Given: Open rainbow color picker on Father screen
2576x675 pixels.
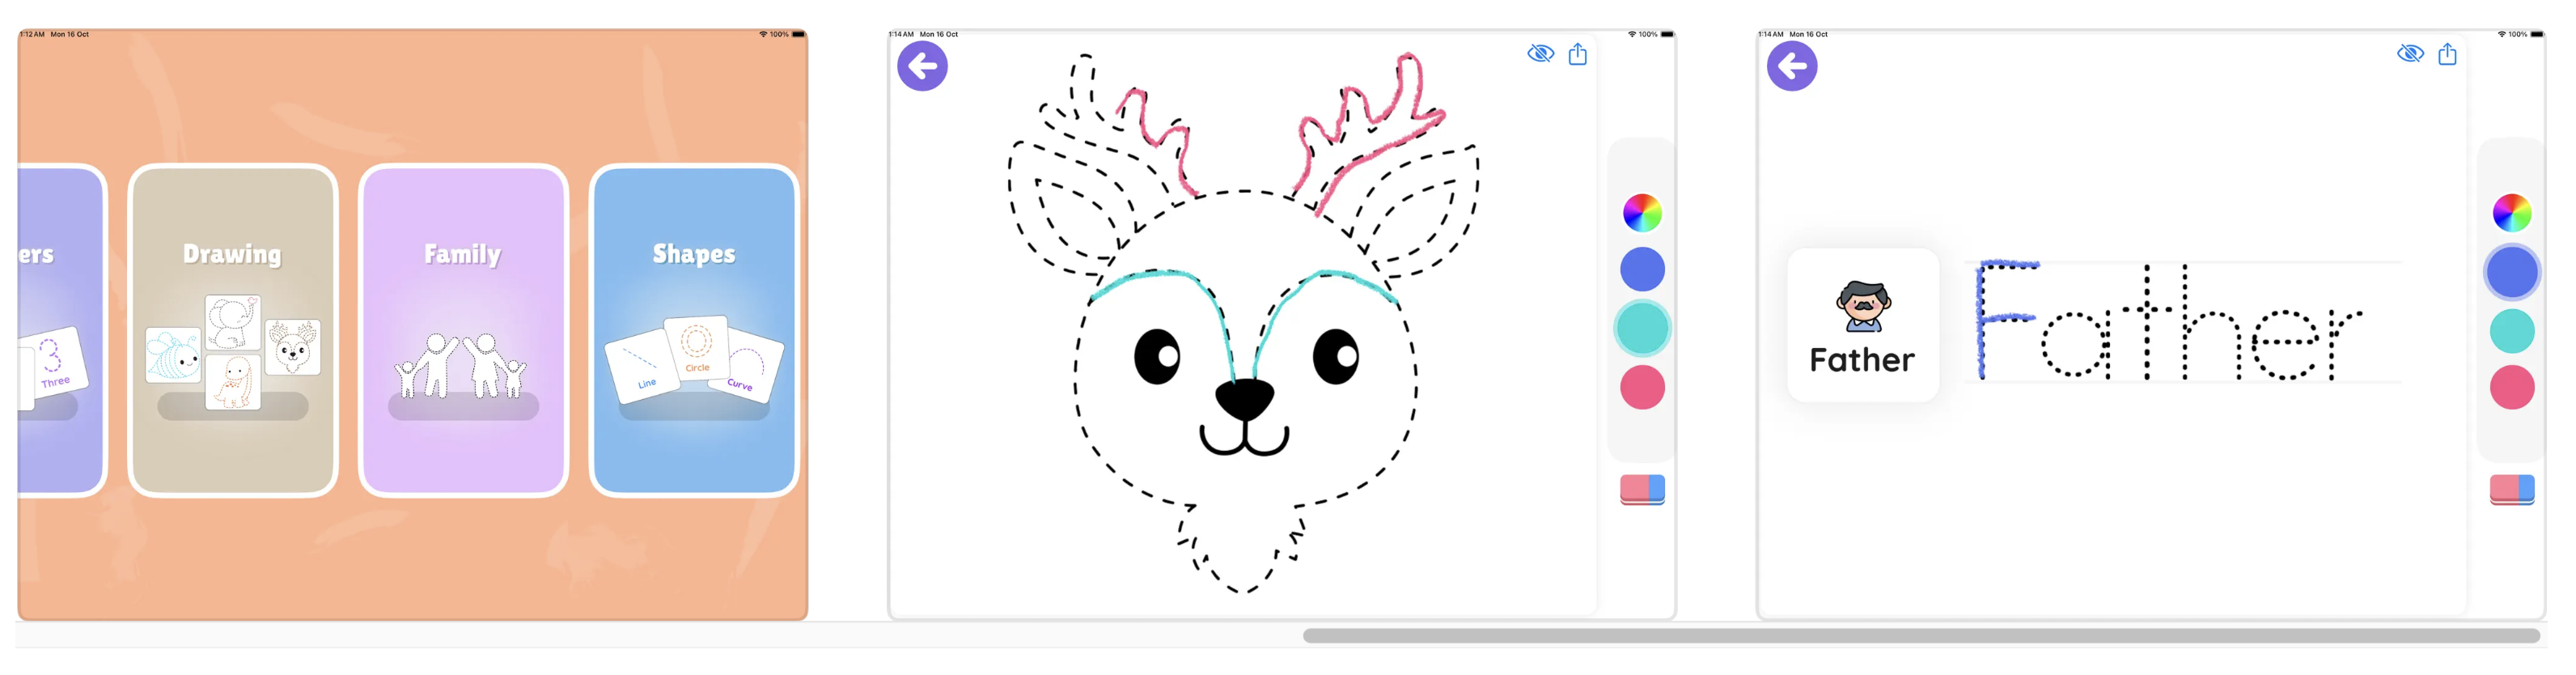Looking at the screenshot, I should click(x=2512, y=213).
